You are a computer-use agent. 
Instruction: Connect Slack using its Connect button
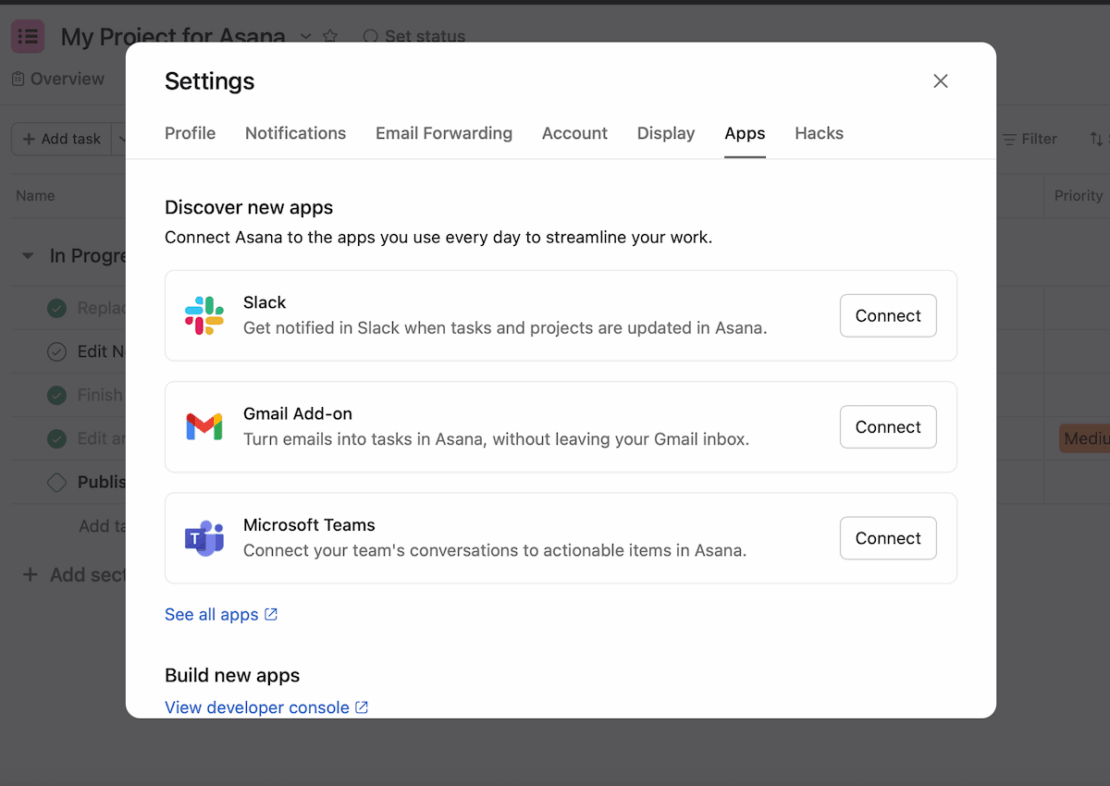(887, 315)
